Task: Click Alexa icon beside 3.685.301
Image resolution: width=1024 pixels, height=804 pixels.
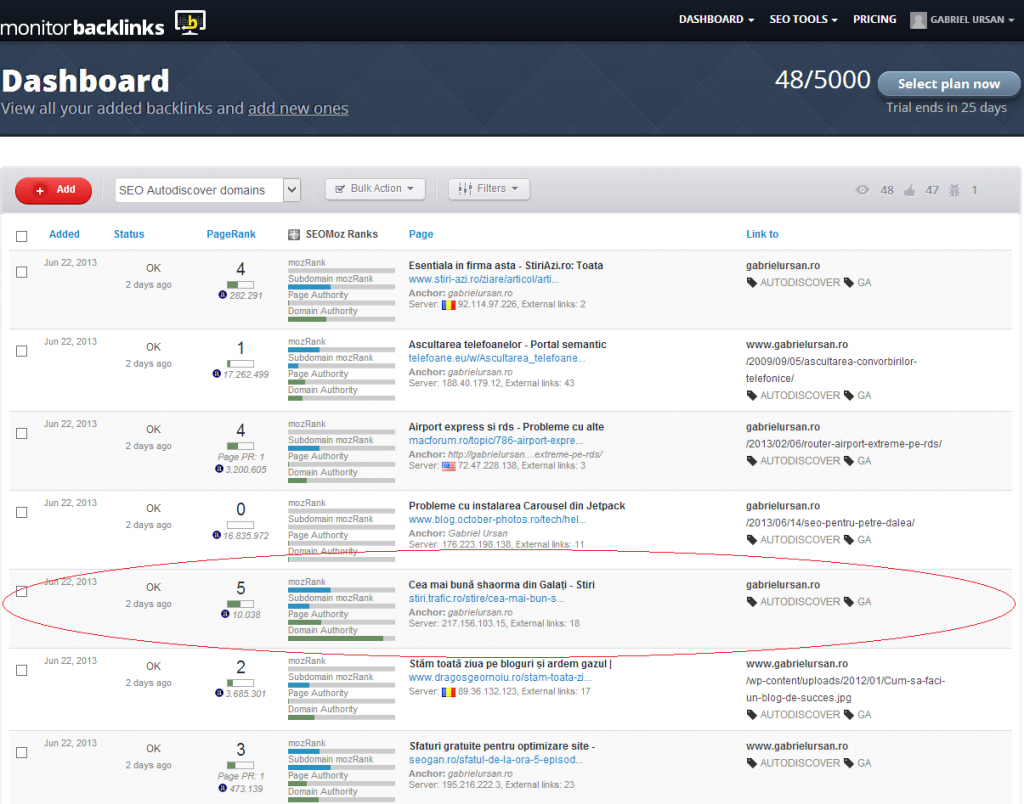Action: [x=219, y=693]
